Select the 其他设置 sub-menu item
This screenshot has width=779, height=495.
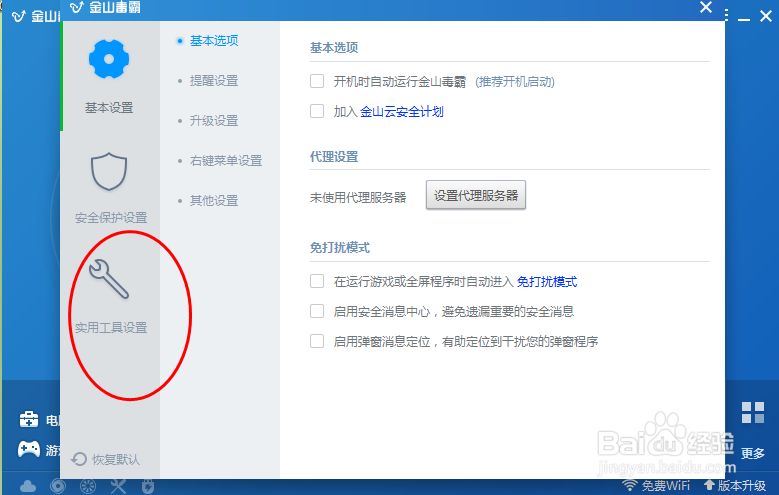click(214, 201)
